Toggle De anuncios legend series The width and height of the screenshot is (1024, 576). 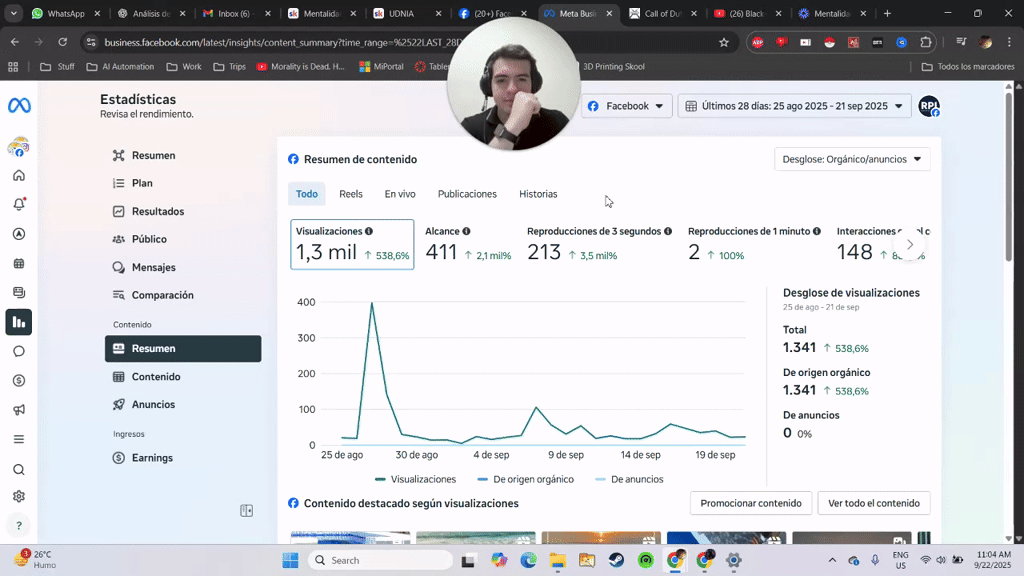pyautogui.click(x=630, y=479)
